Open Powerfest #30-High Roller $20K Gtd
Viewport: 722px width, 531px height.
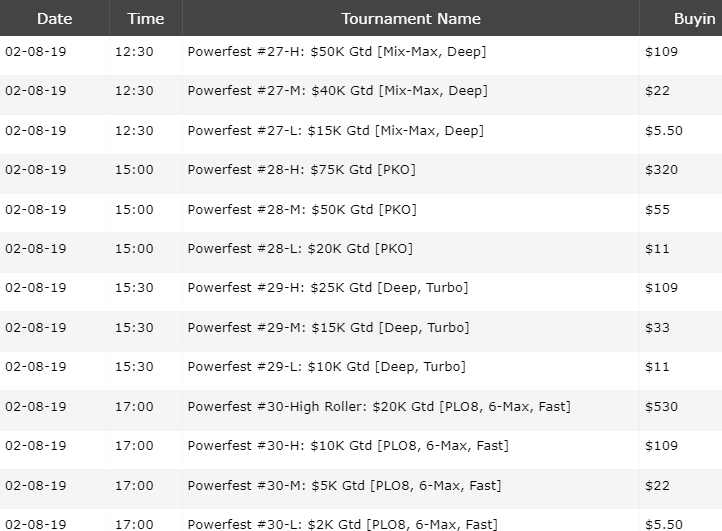379,407
